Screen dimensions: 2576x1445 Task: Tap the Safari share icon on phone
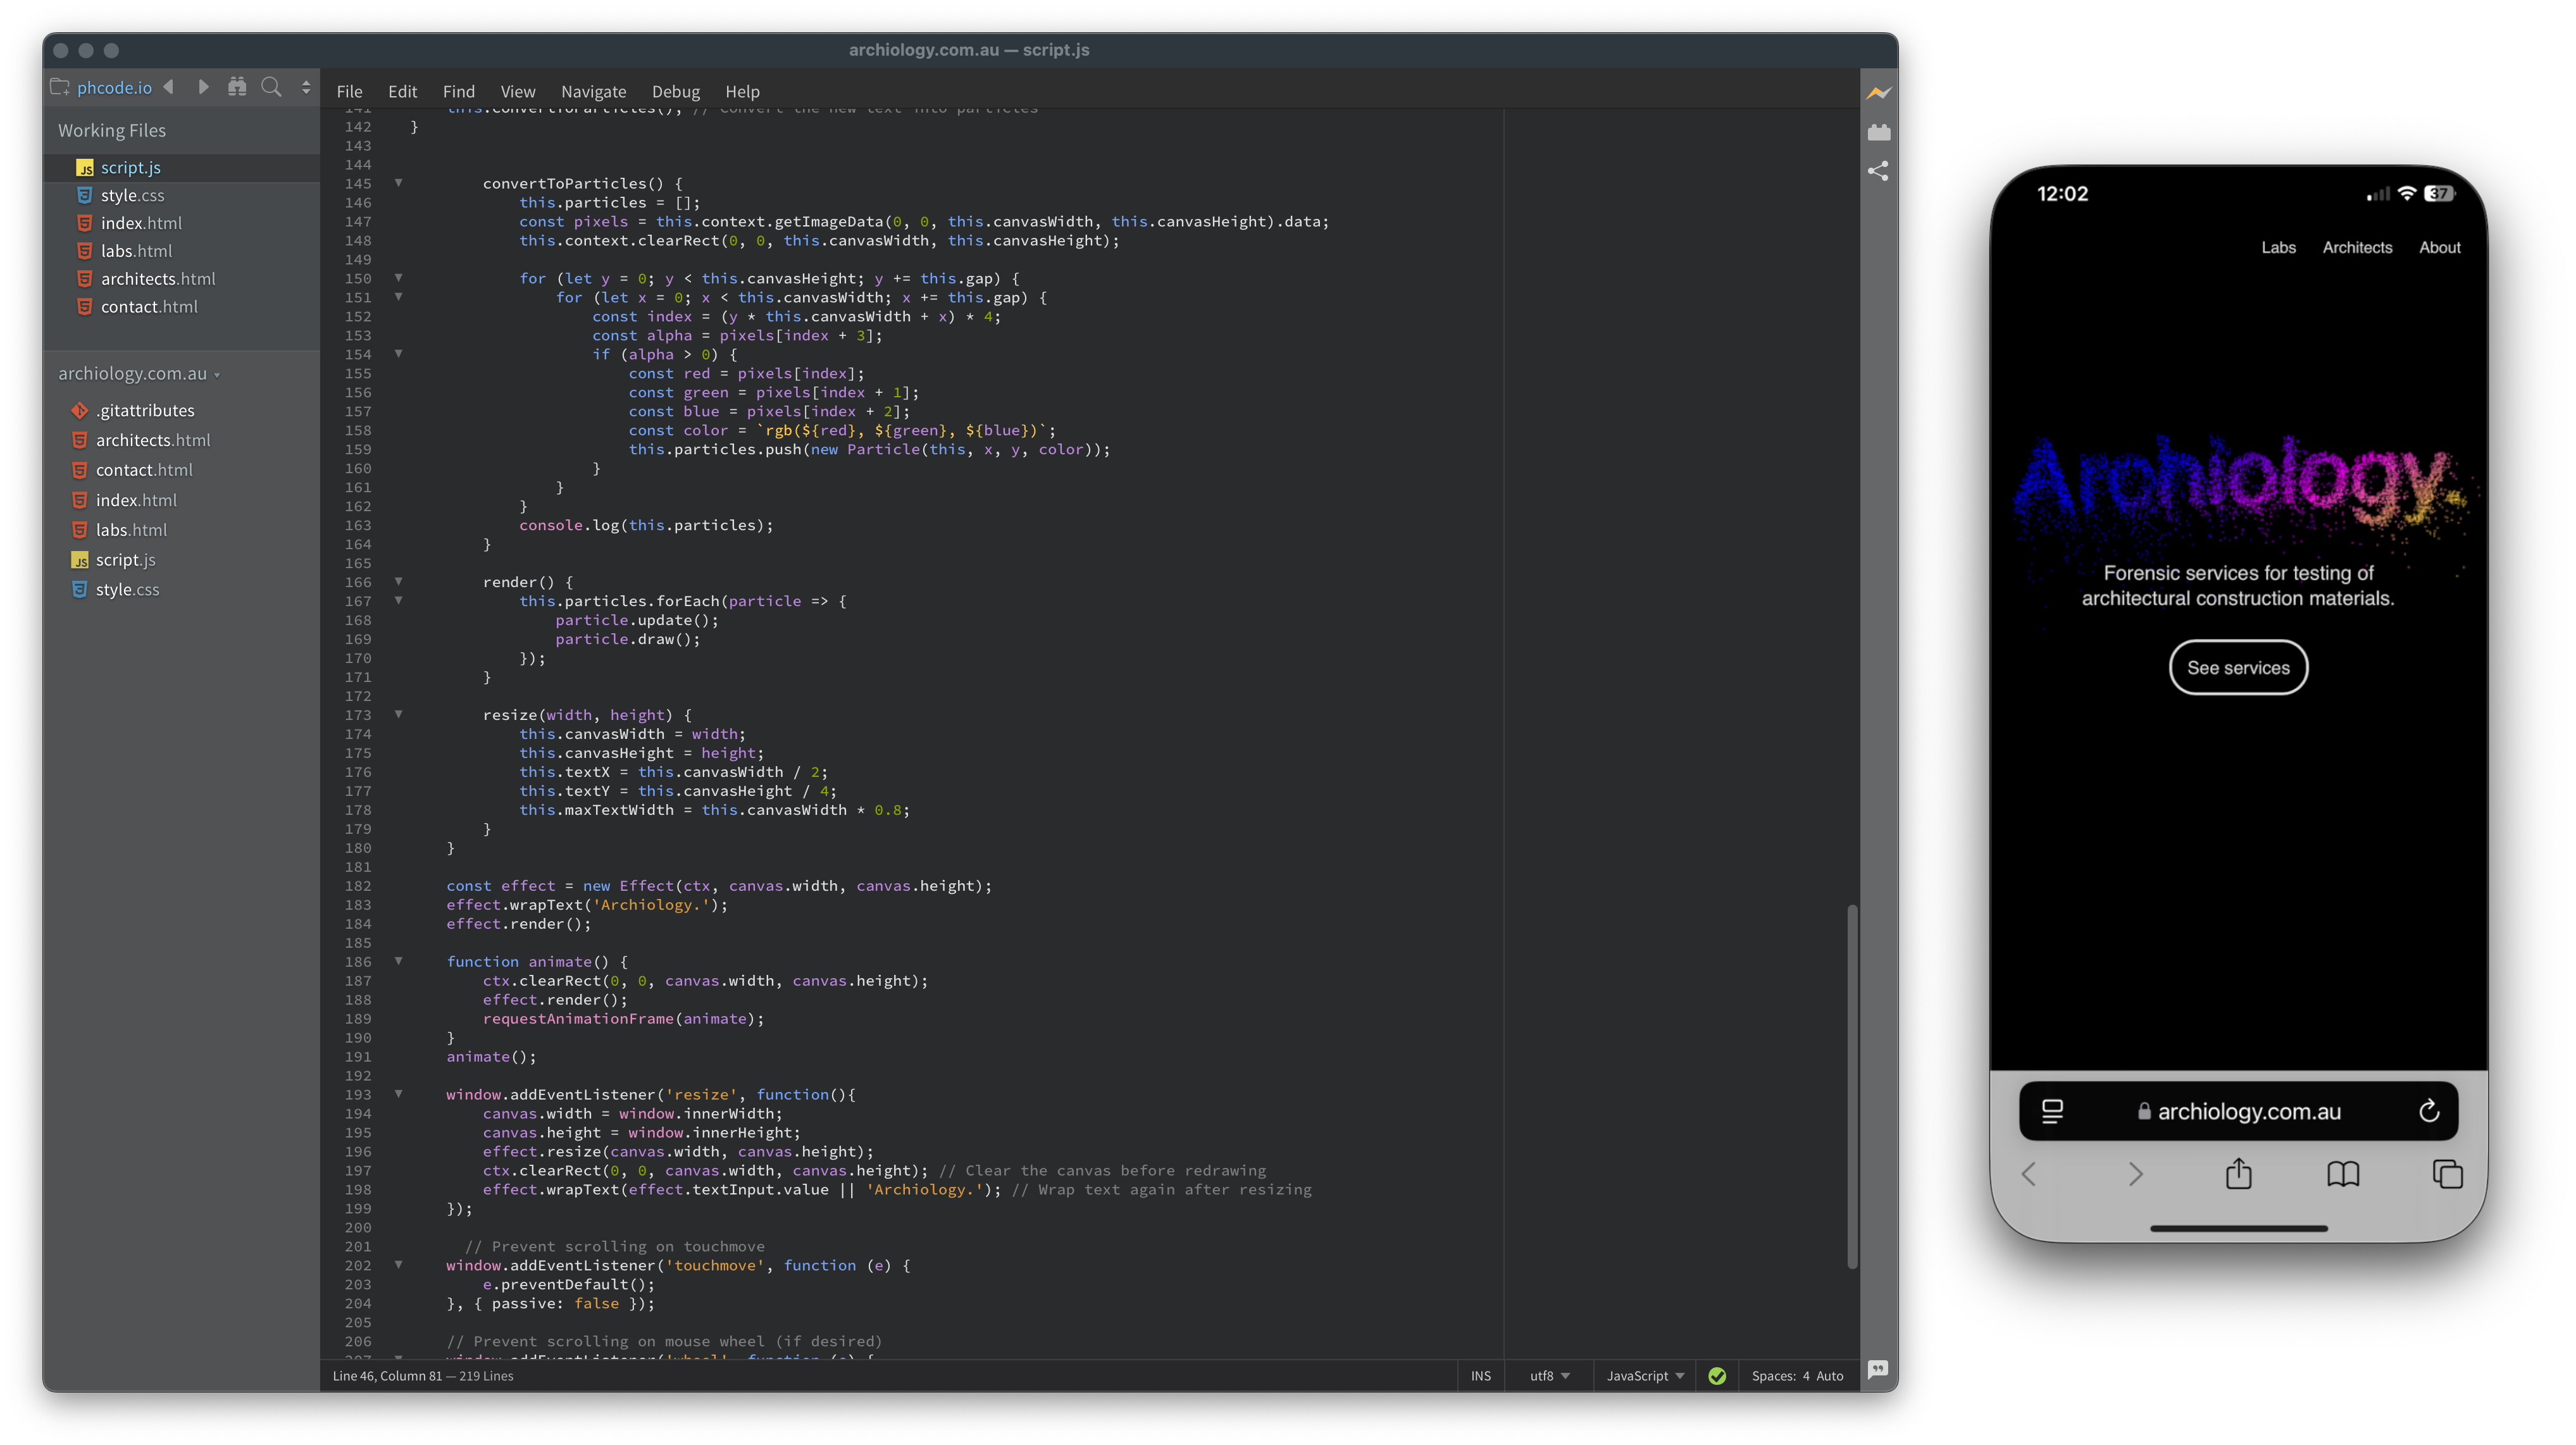coord(2238,1173)
